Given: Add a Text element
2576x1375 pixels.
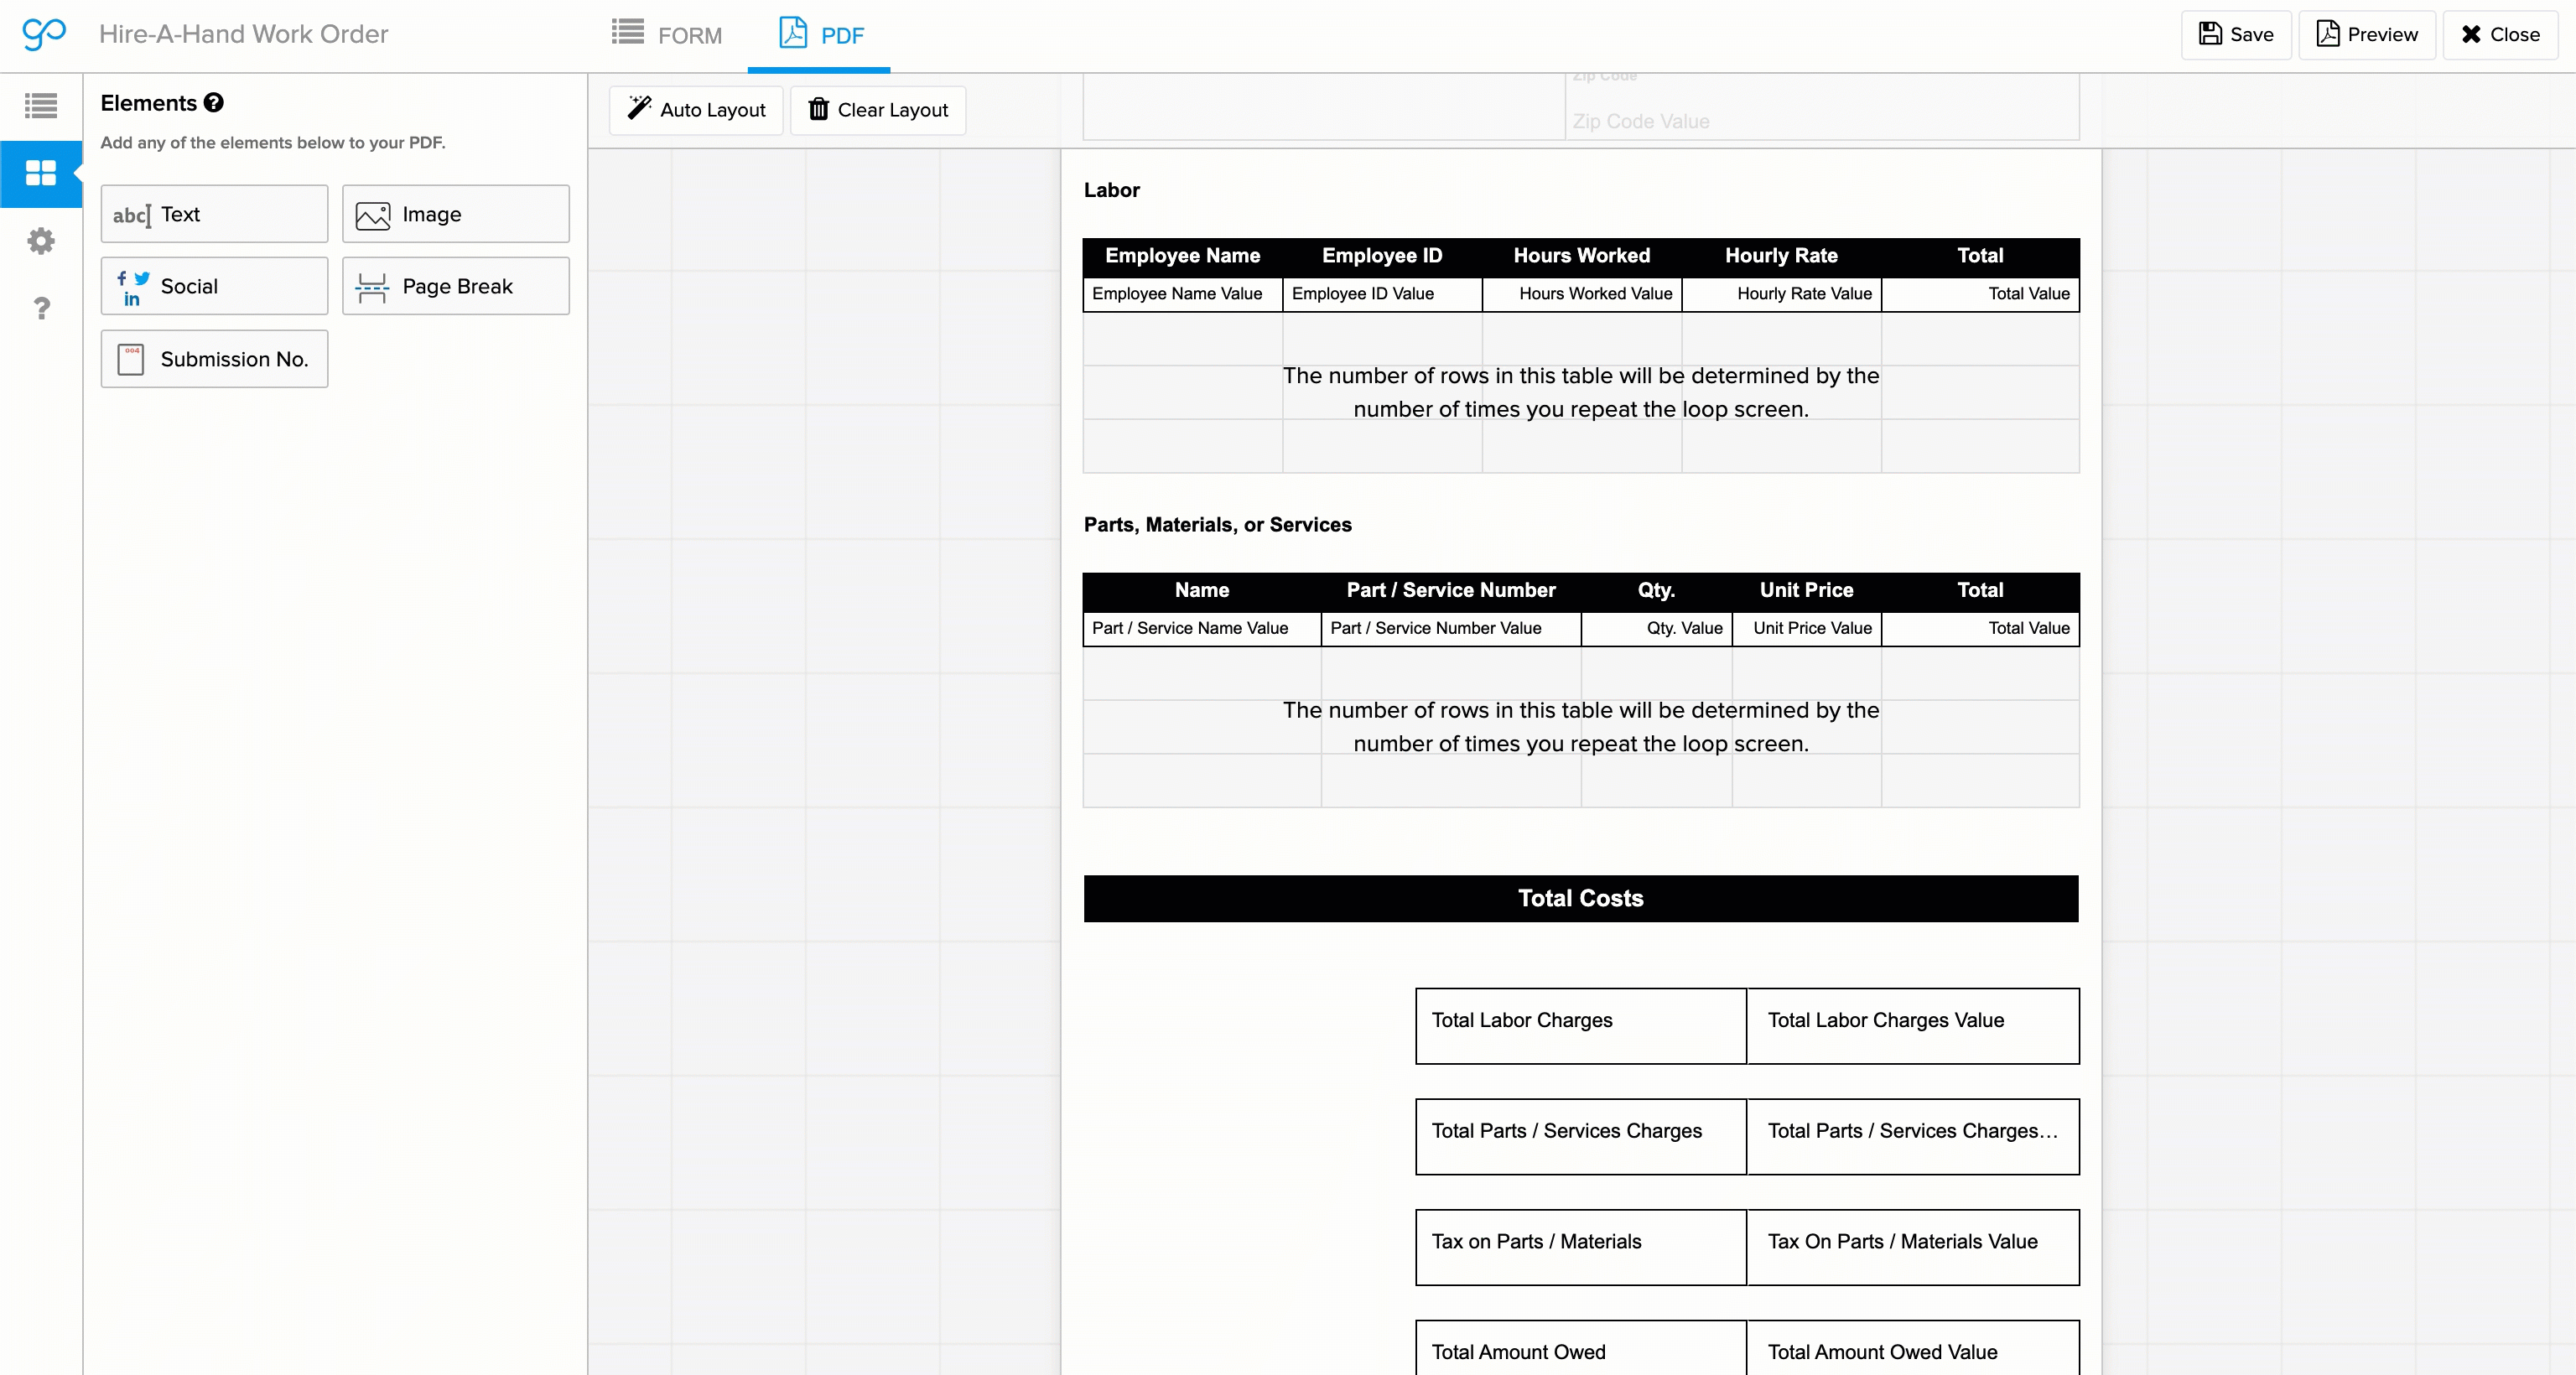Looking at the screenshot, I should 214,214.
